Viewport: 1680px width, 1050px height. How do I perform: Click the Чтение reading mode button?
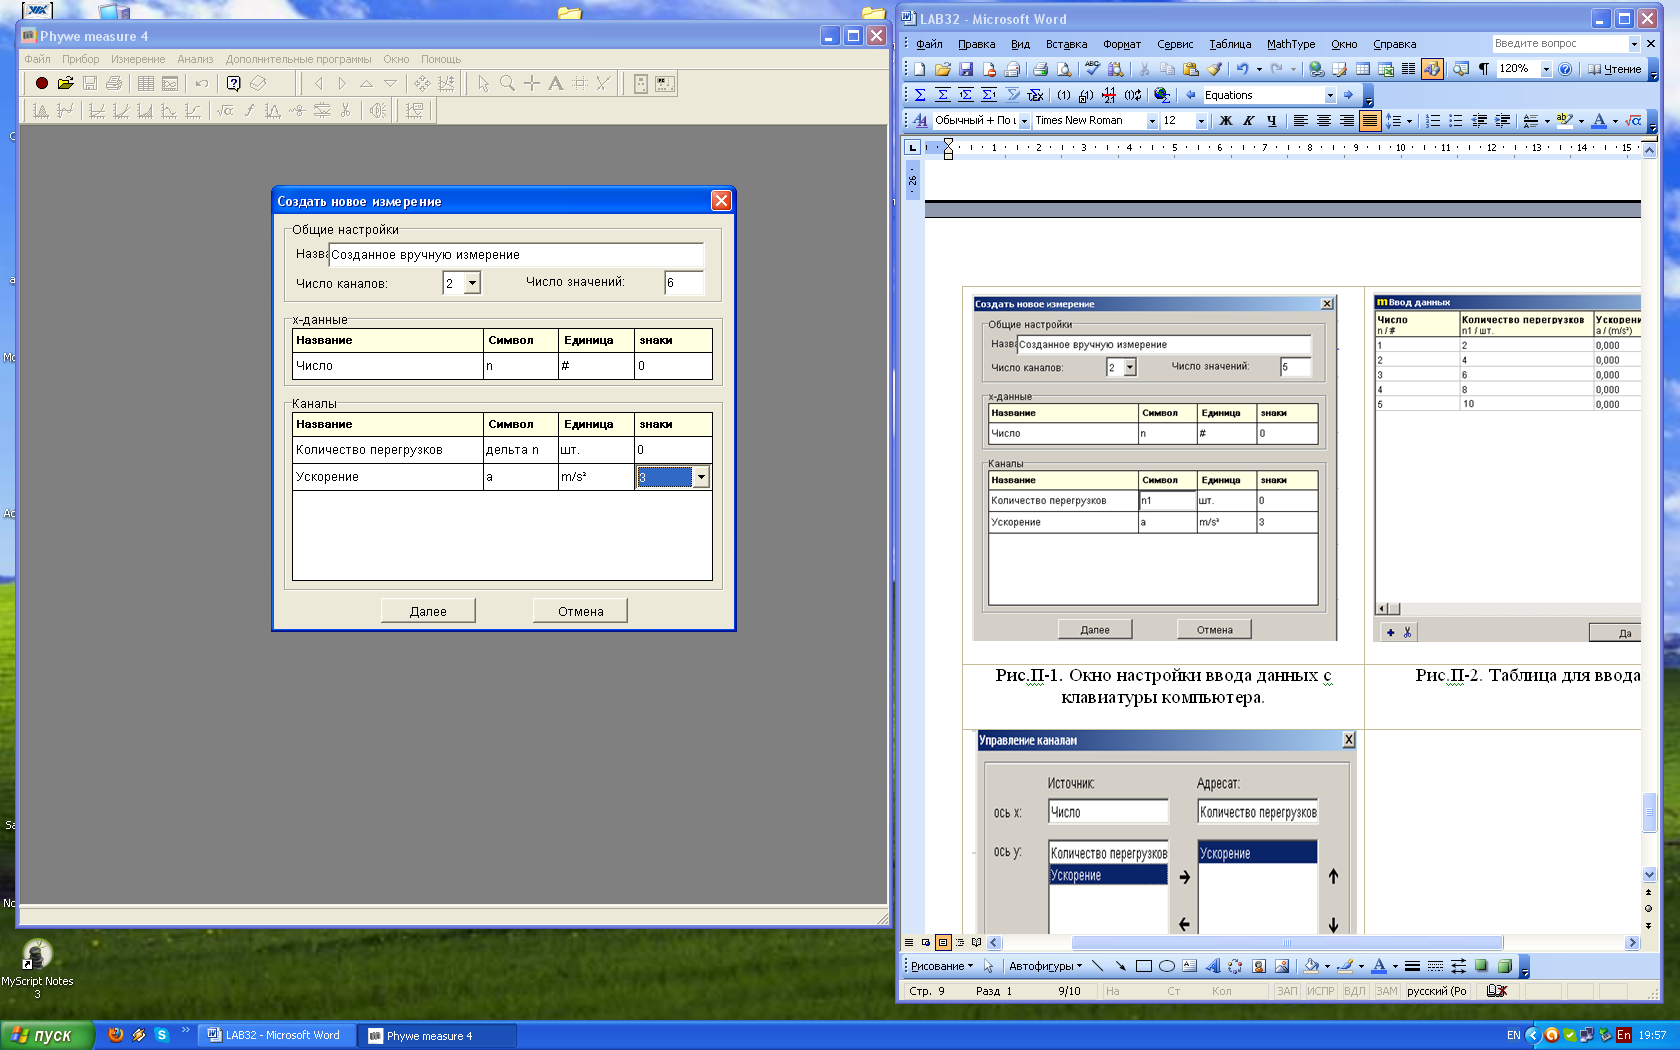(x=1614, y=69)
